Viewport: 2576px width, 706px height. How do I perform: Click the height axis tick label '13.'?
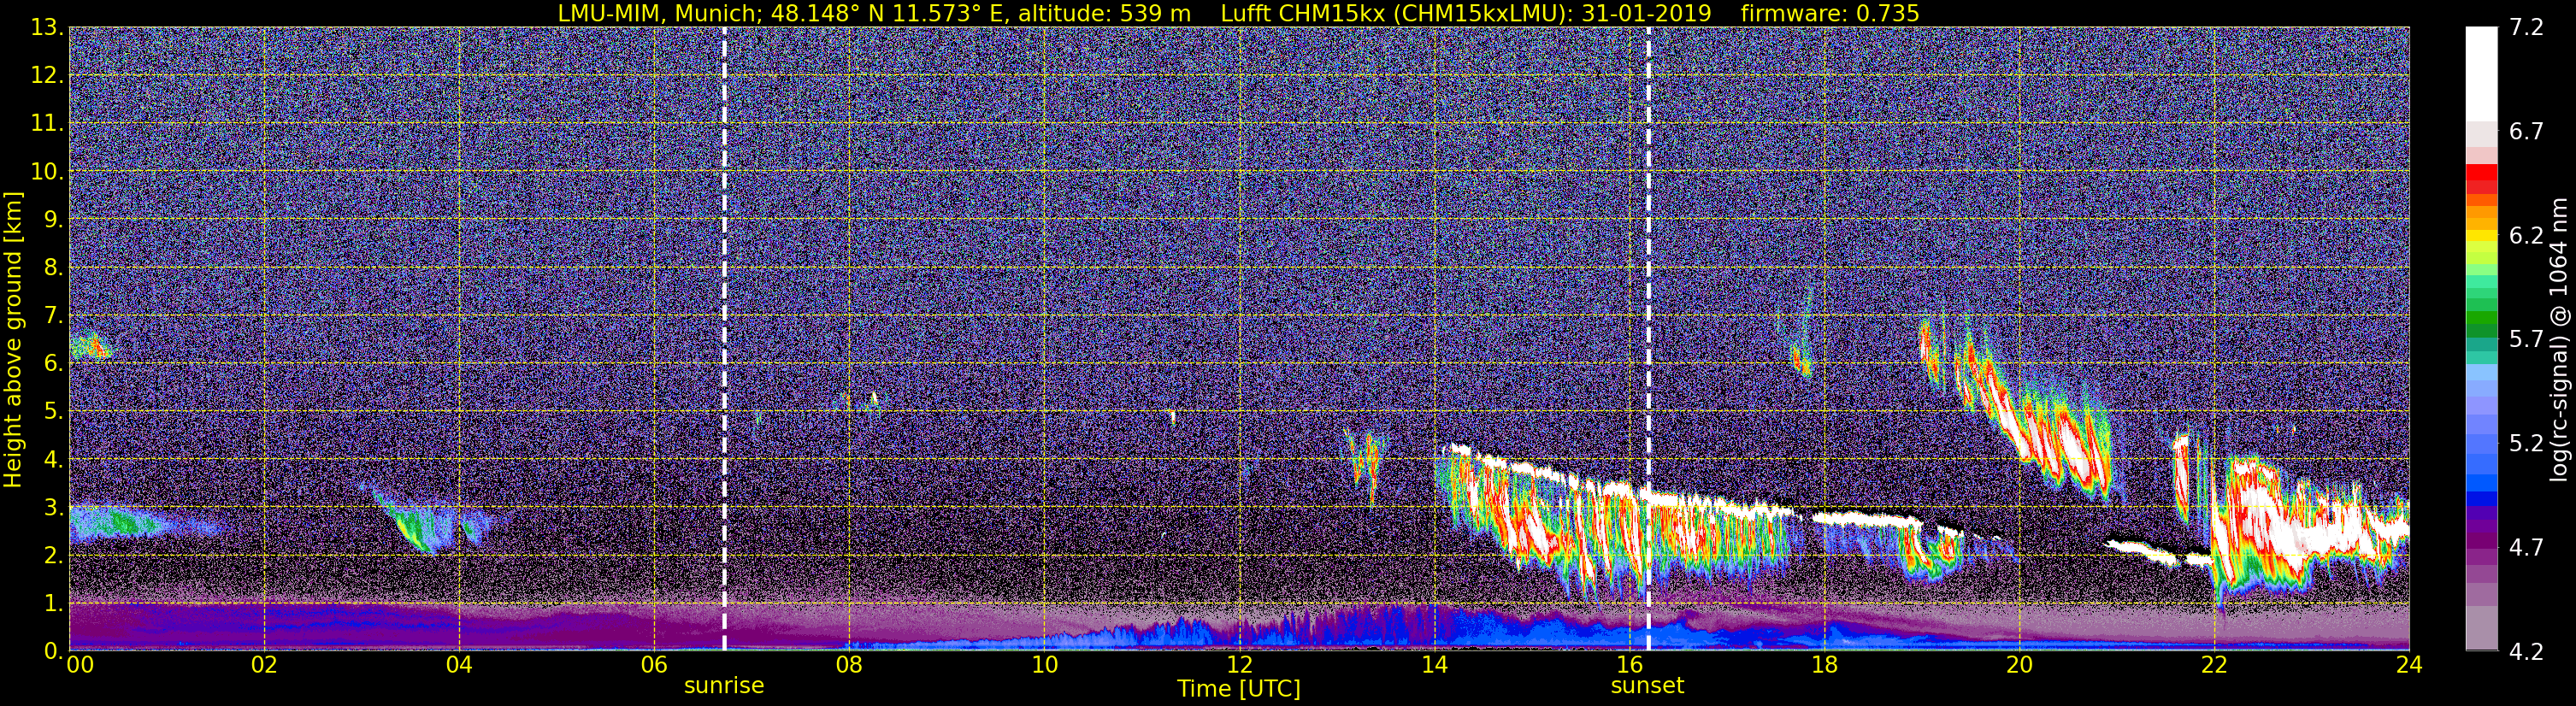[46, 28]
